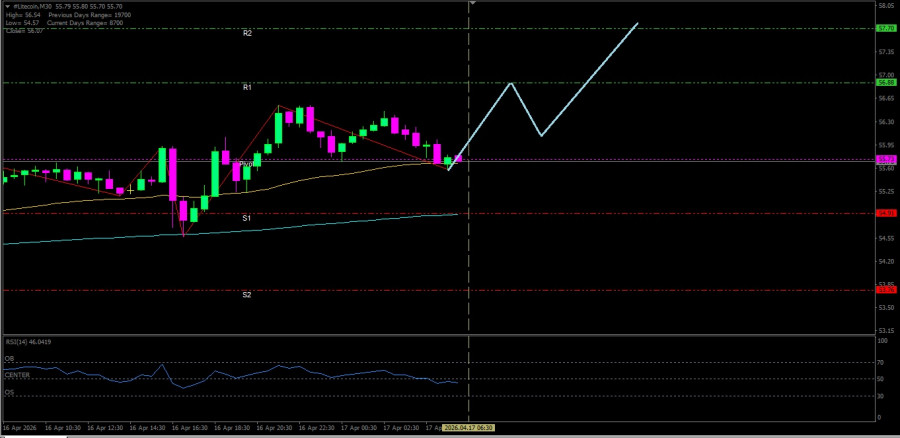Select the green 57.70 price tag
Screen dimensions: 900x438
[886, 28]
